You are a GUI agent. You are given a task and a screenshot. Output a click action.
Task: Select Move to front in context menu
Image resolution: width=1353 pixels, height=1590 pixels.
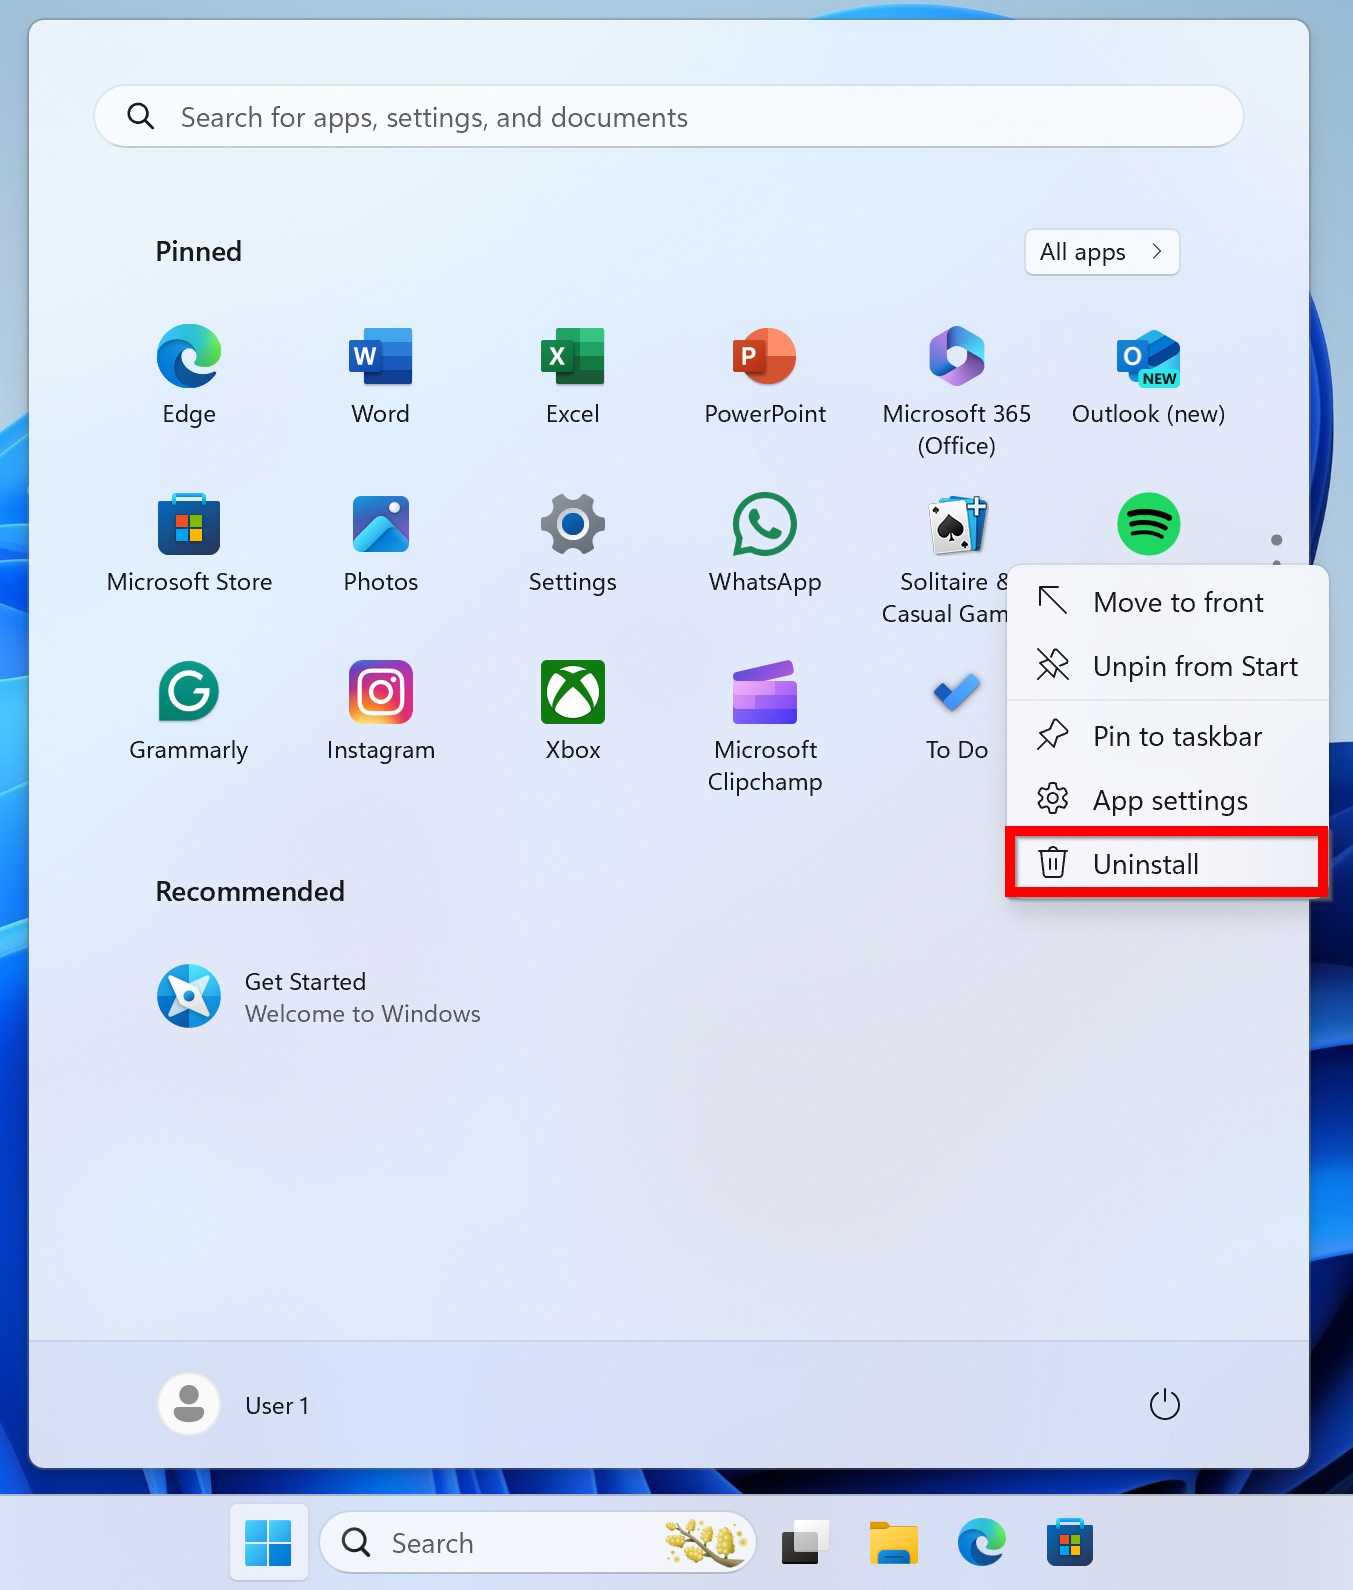[x=1168, y=602]
